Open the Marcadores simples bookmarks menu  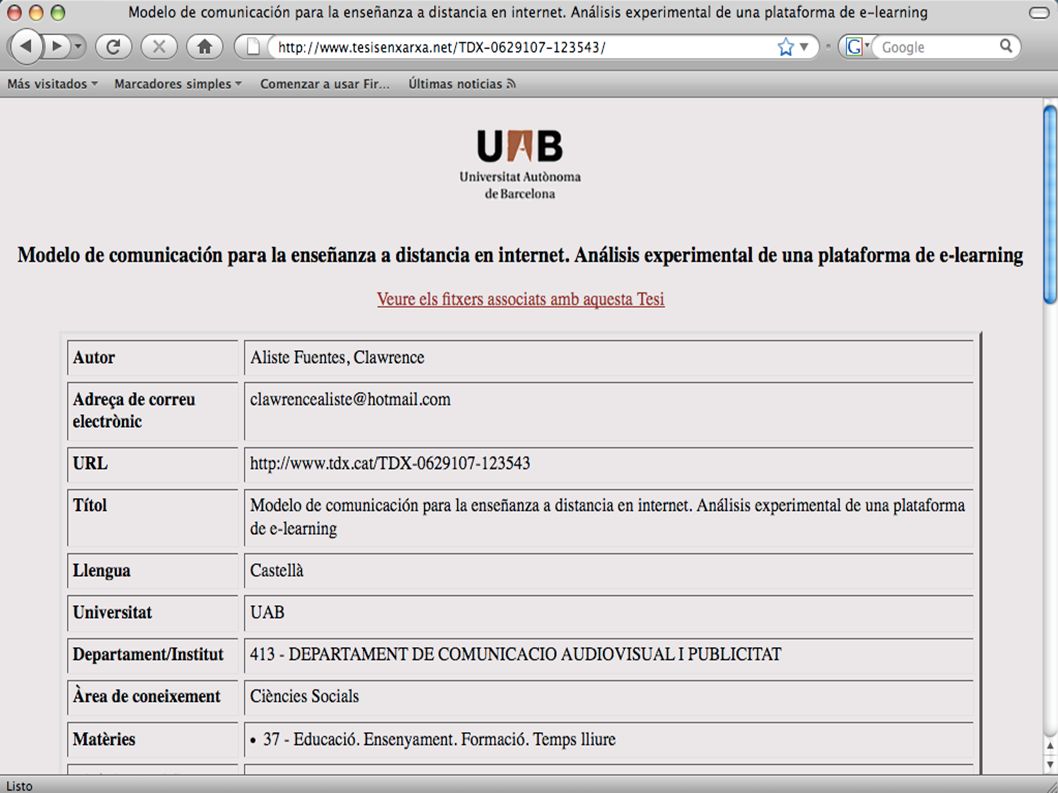[x=178, y=84]
